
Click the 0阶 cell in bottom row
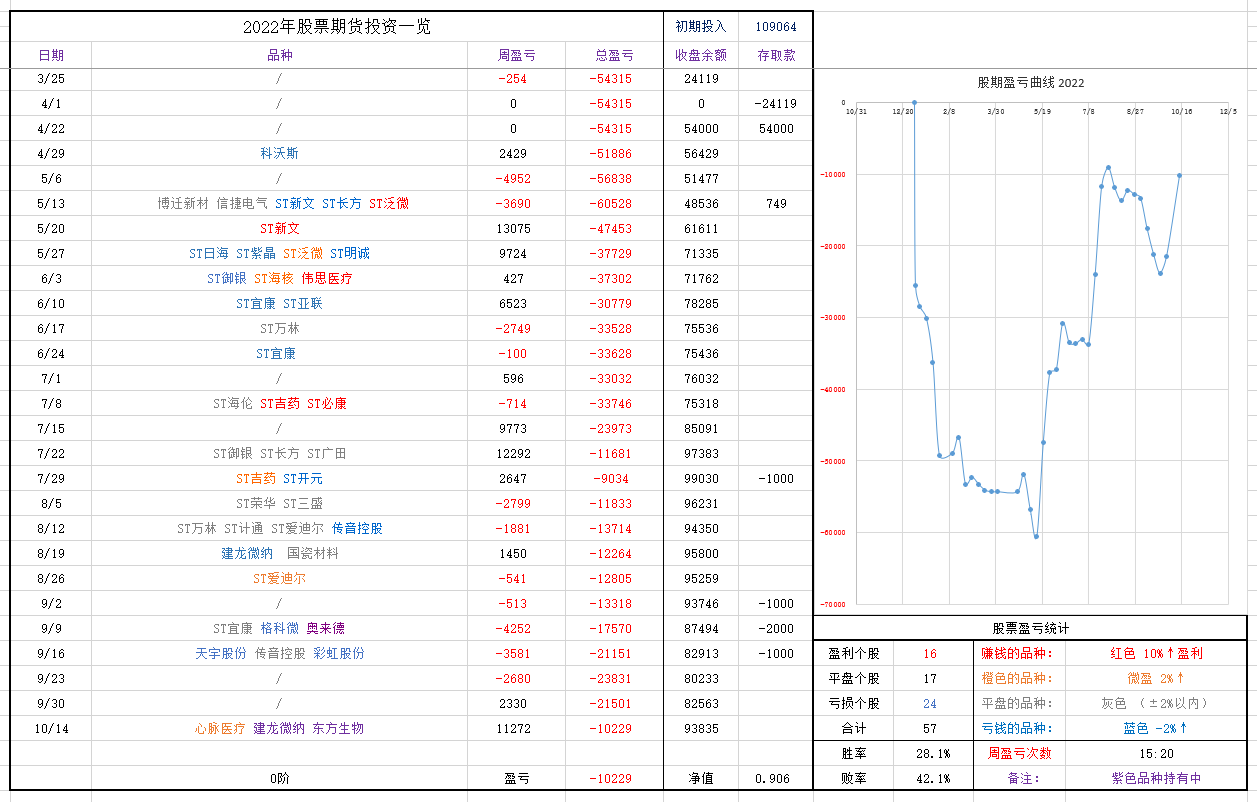(279, 778)
